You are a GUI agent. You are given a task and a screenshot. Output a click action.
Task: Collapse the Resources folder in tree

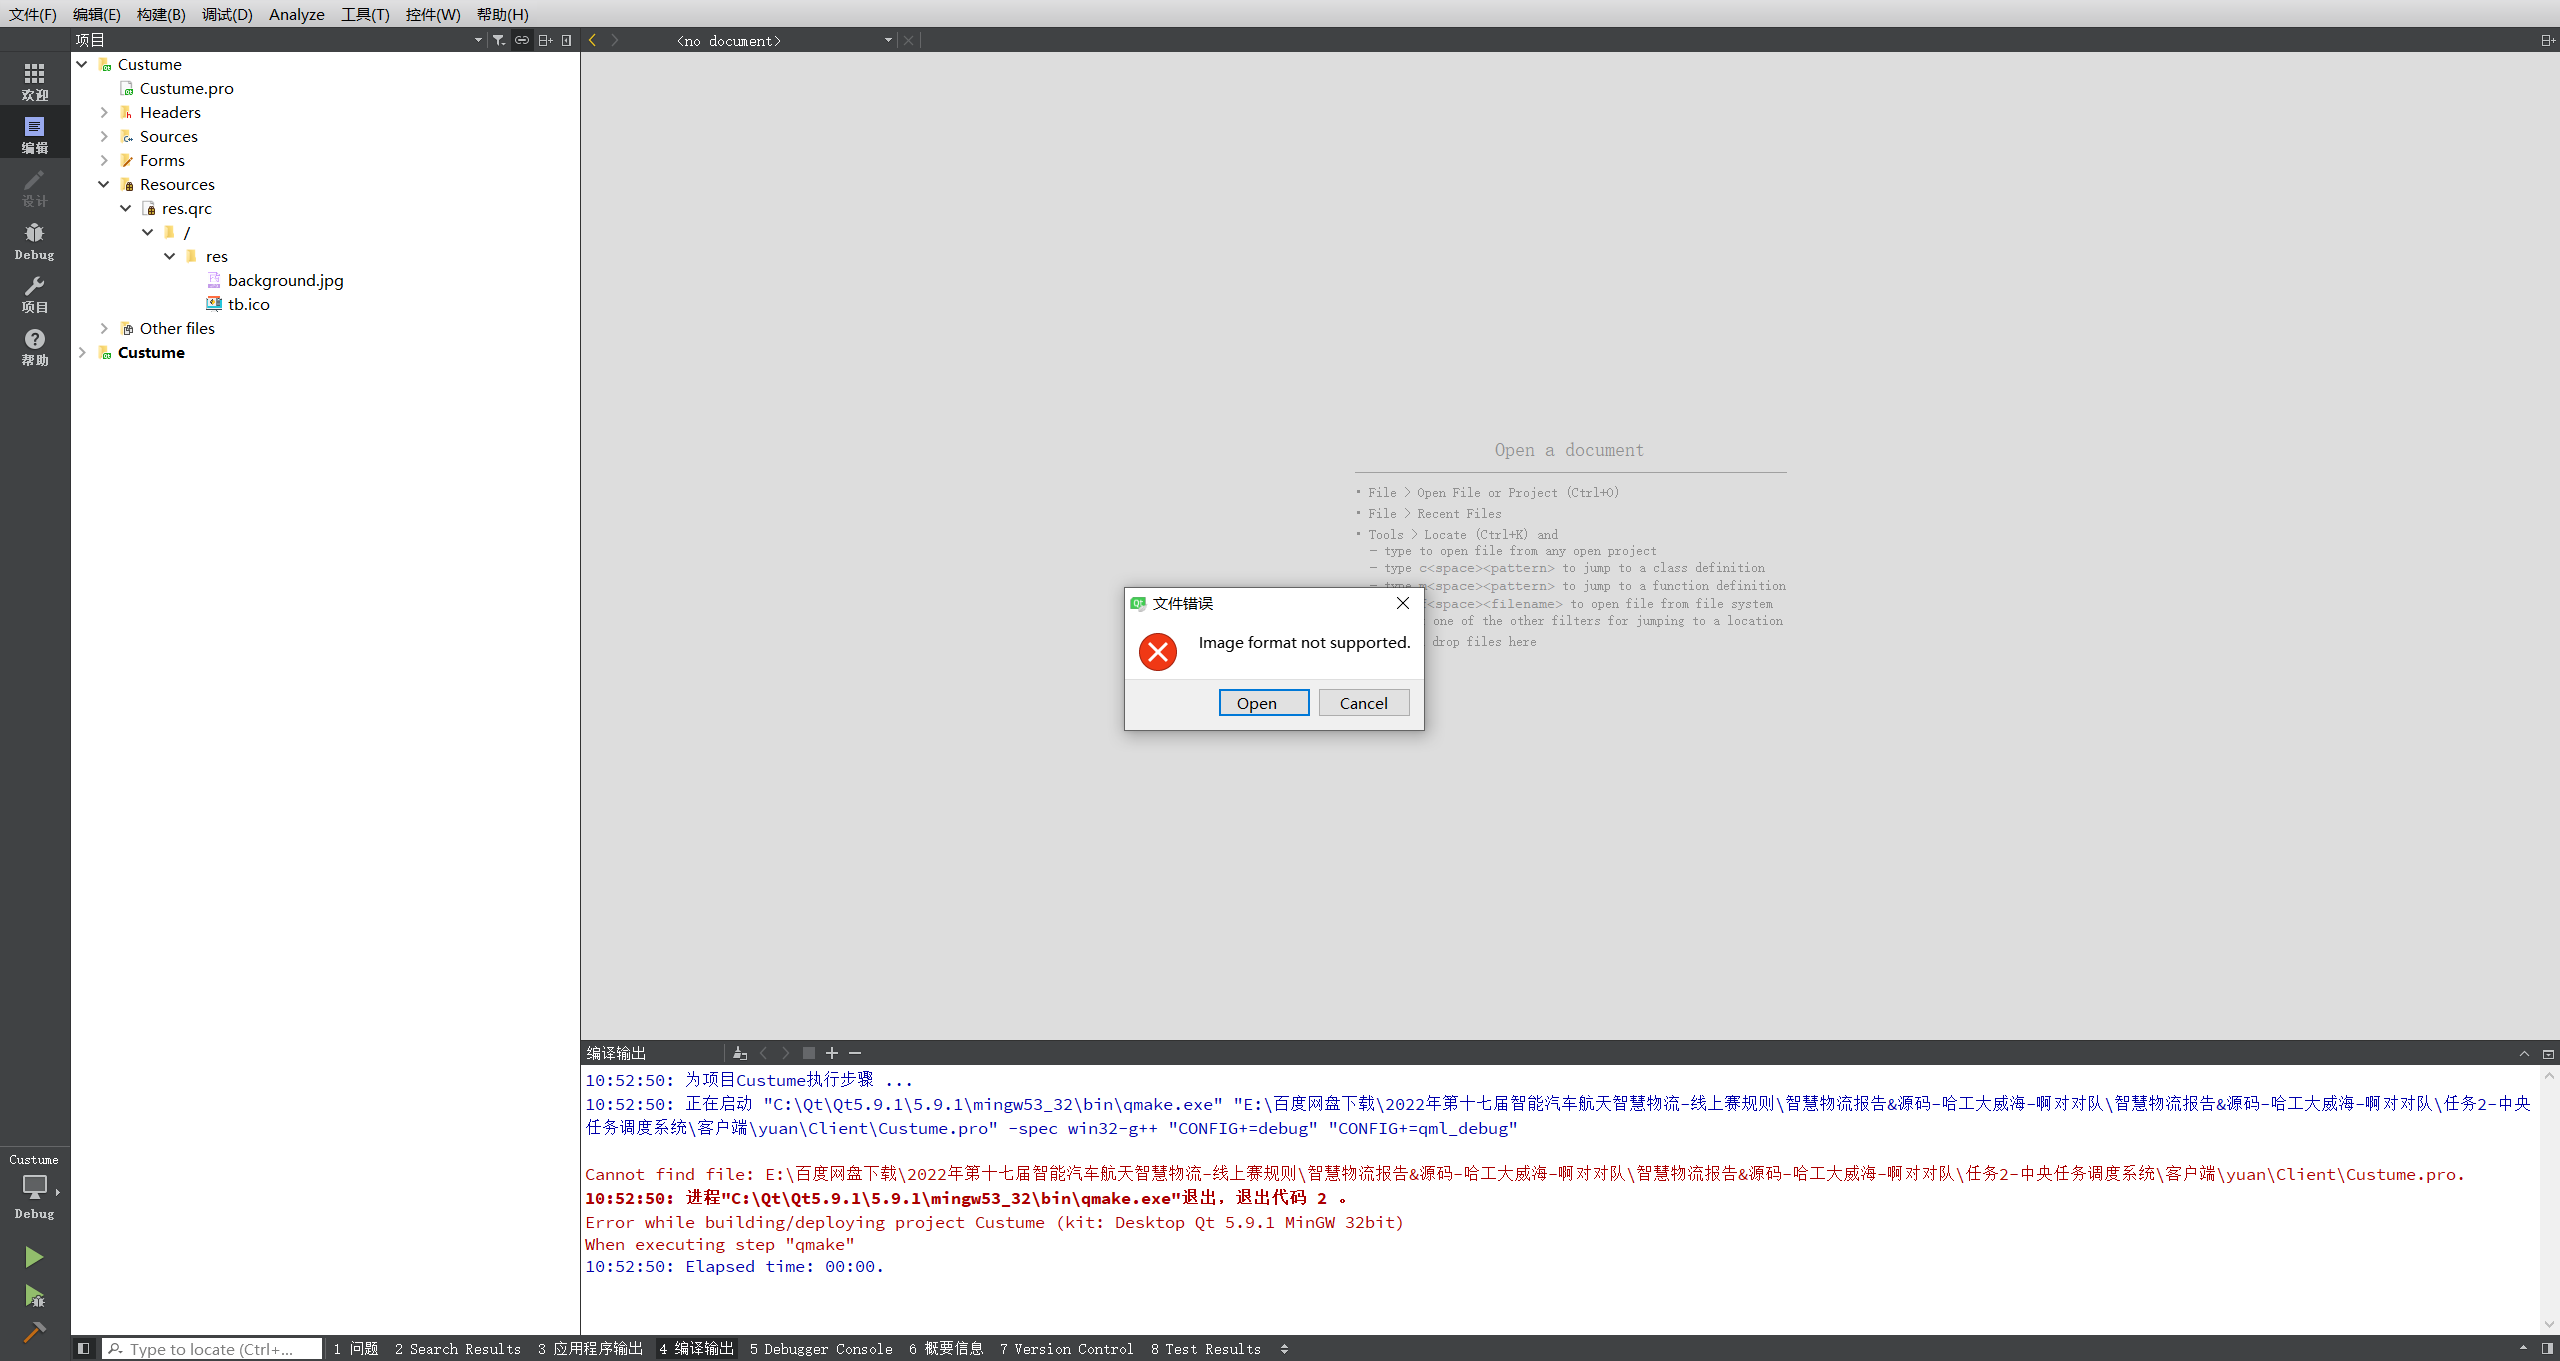(104, 184)
